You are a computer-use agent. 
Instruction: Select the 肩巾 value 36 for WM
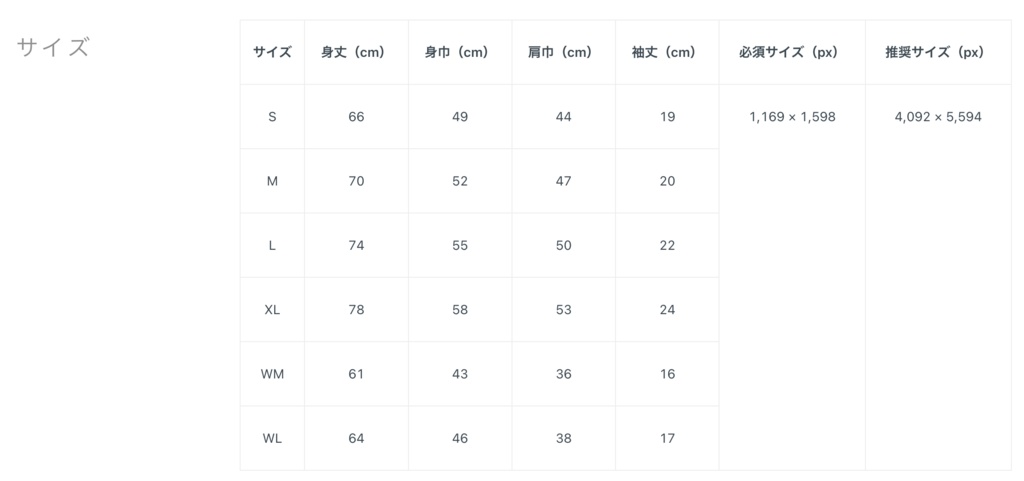563,374
